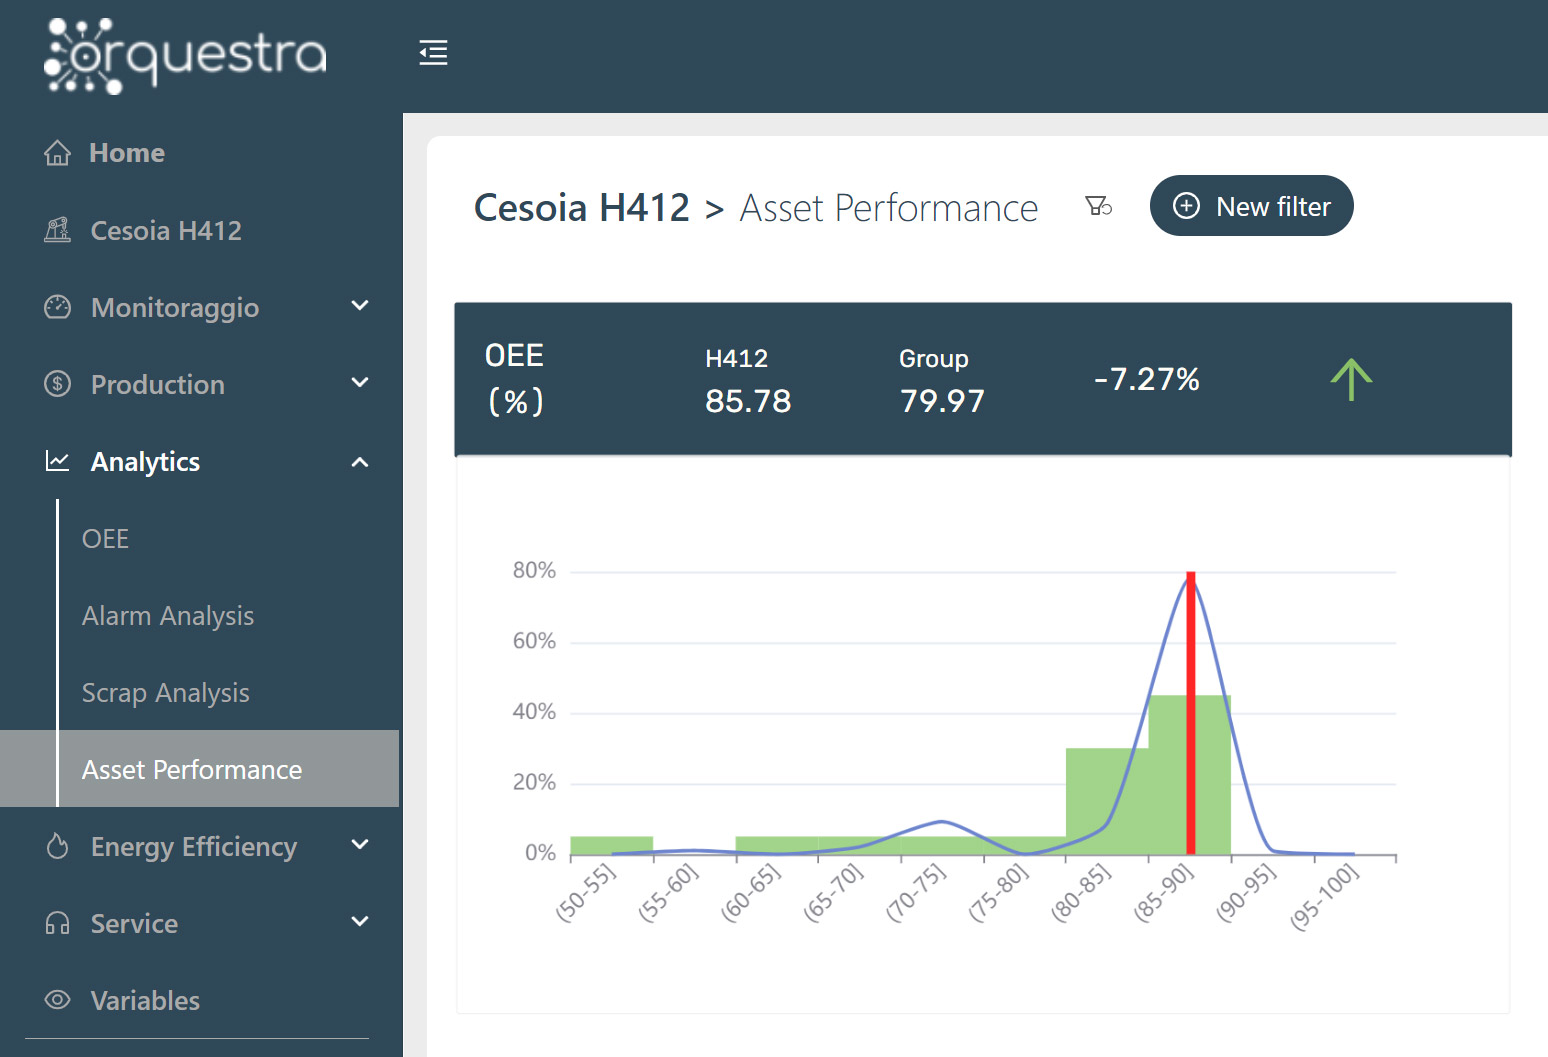Viewport: 1548px width, 1057px height.
Task: Click the Monitoraggio gauge icon
Action: [58, 307]
